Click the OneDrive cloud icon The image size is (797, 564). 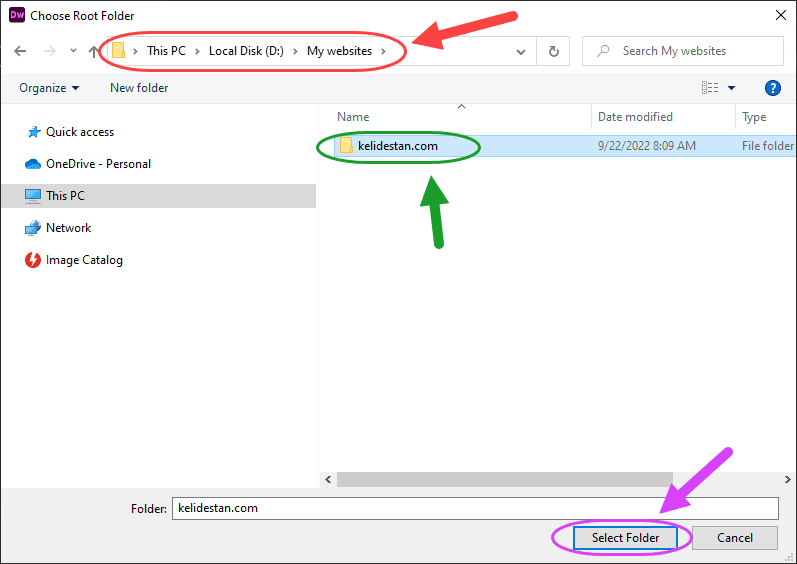(33, 164)
